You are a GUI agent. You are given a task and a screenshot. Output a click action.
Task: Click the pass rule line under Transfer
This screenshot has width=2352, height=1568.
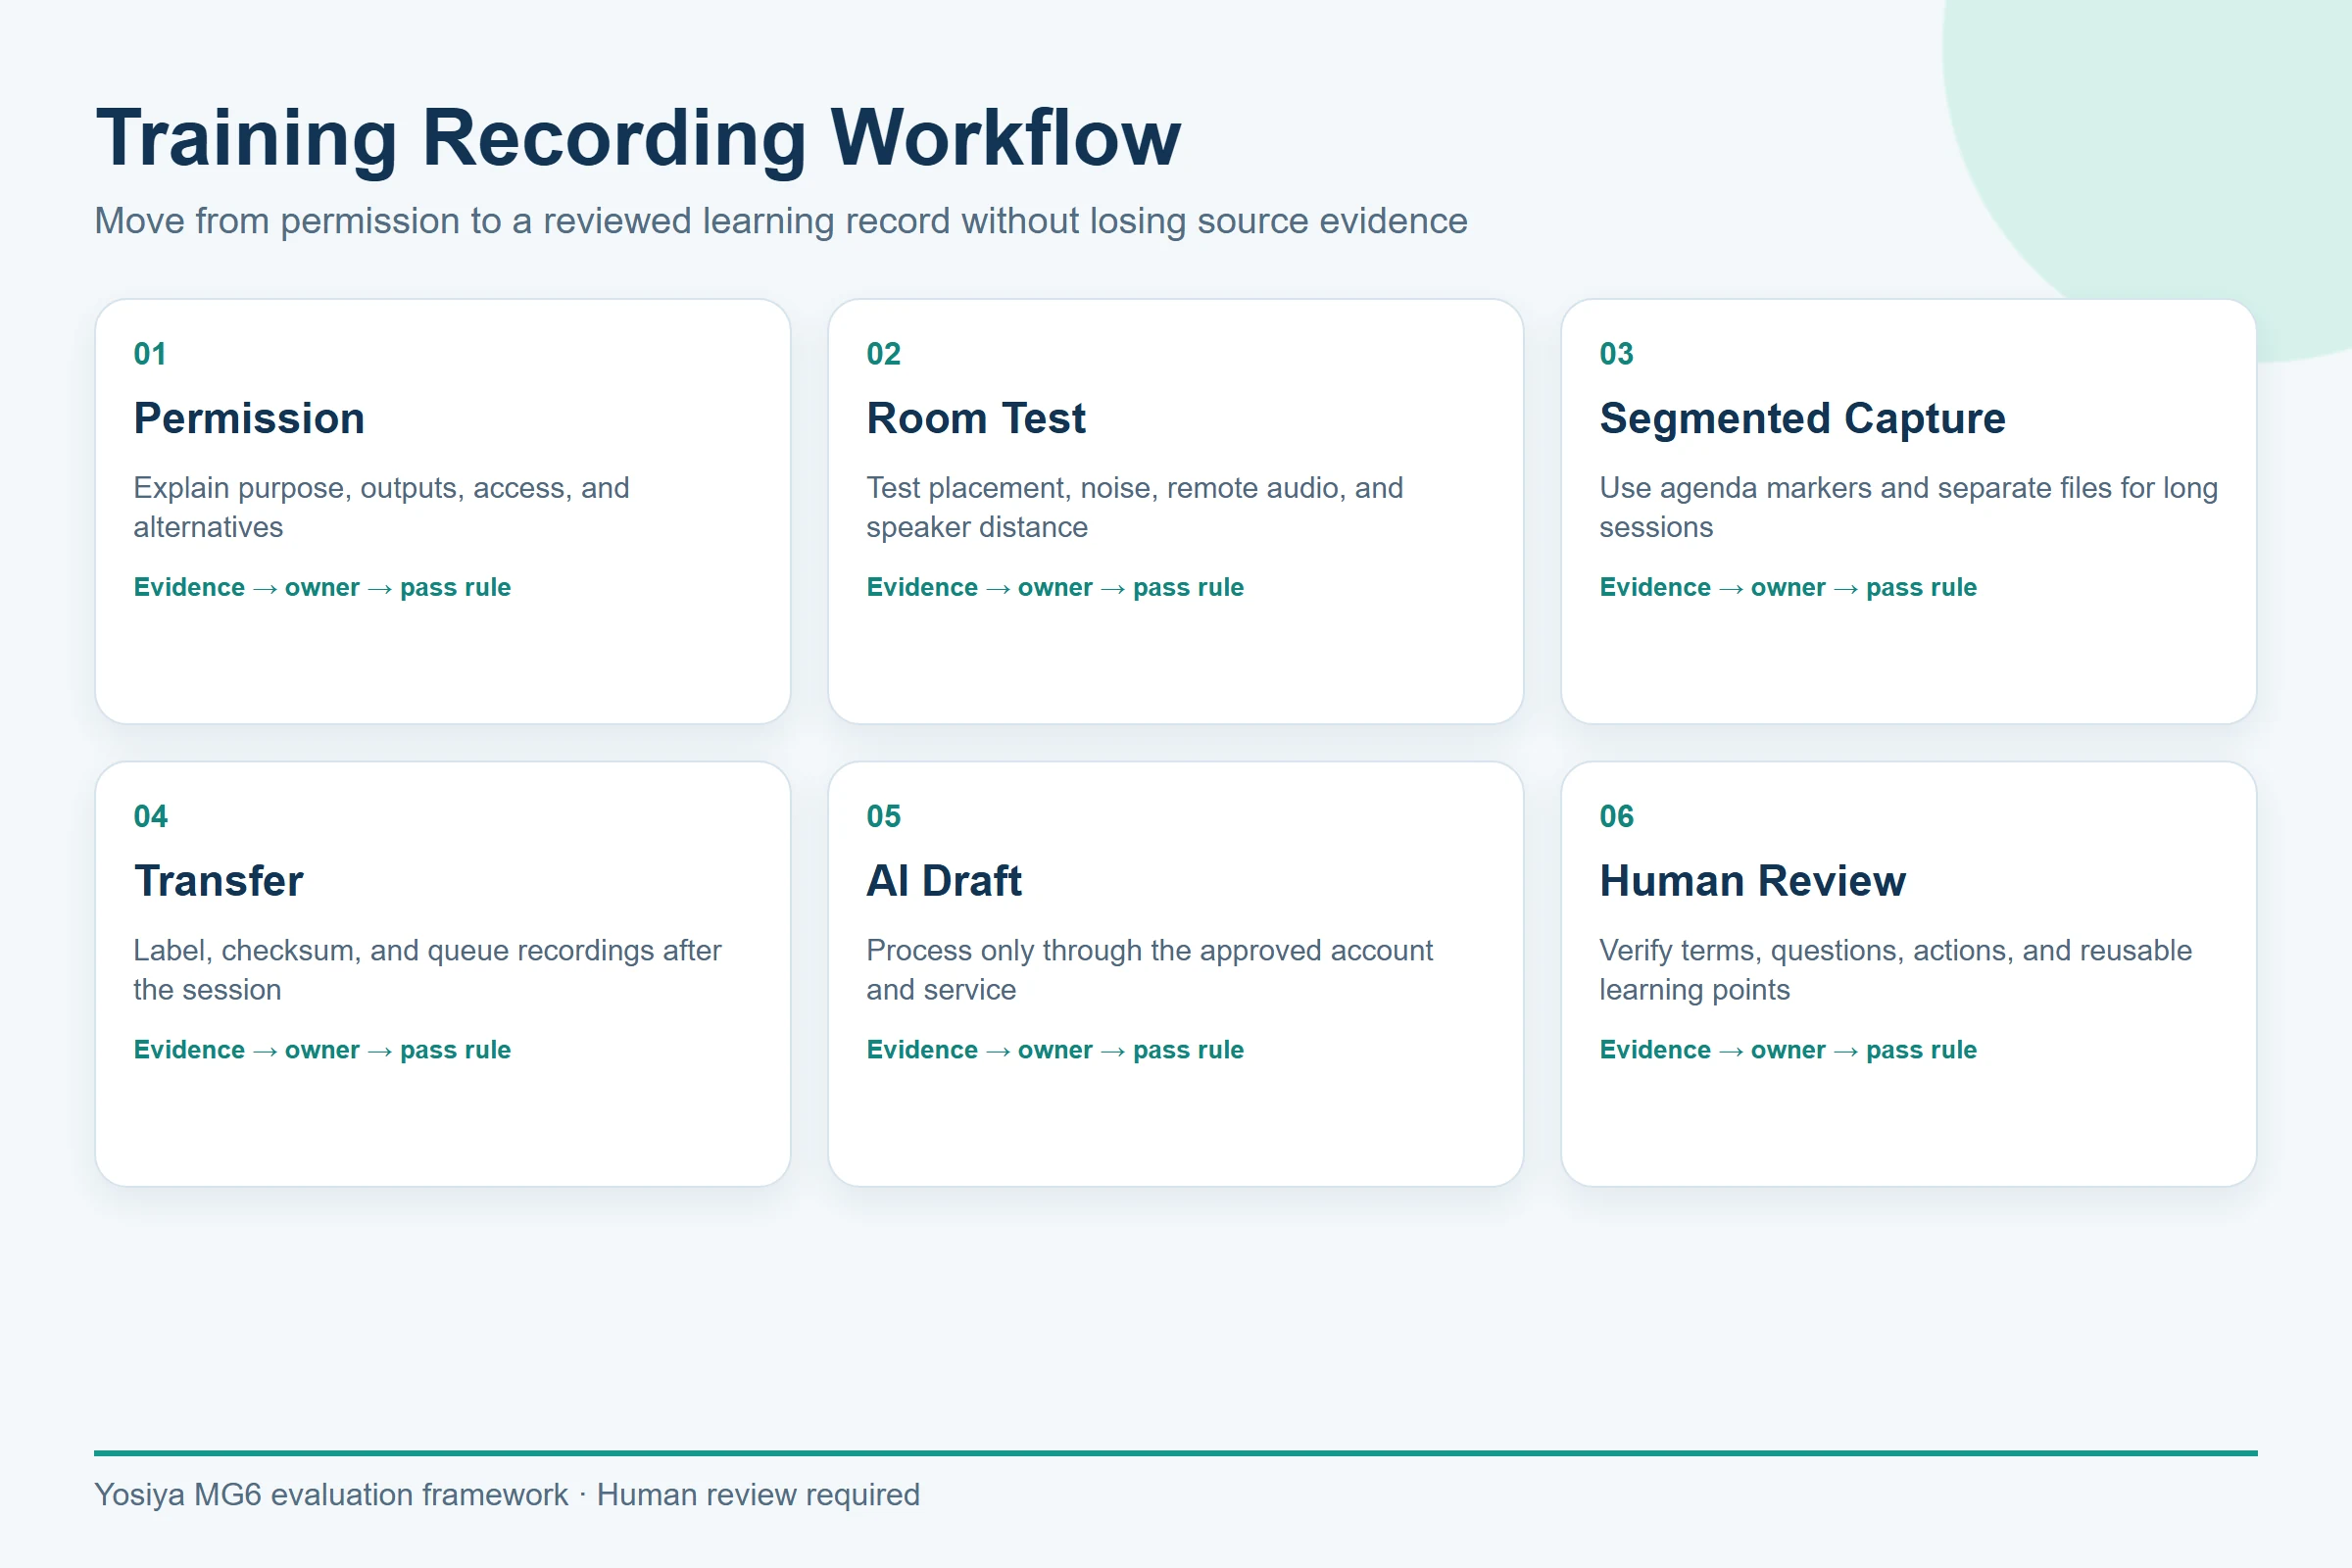[x=322, y=1050]
